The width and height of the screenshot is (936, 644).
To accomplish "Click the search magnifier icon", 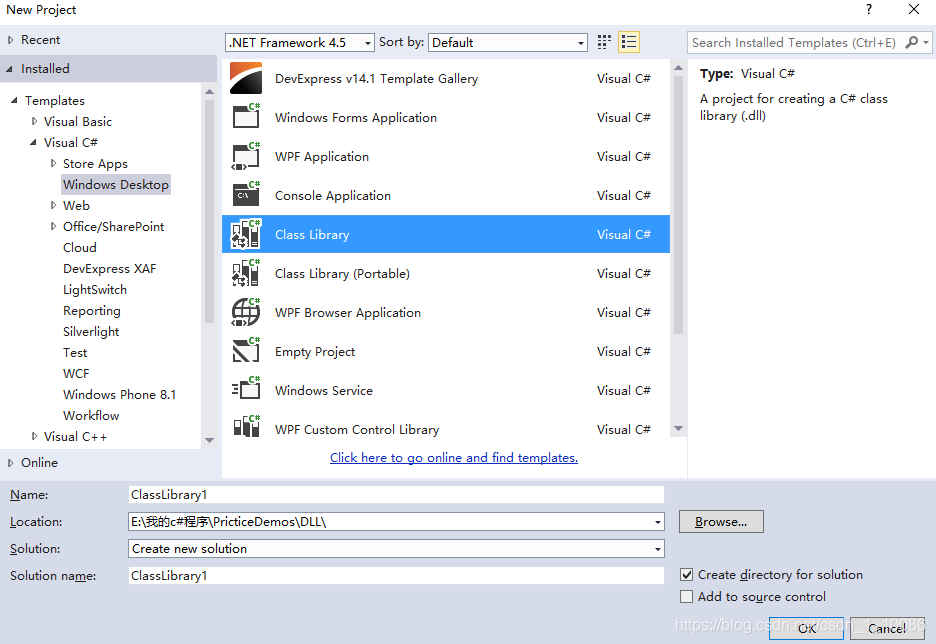I will coord(912,42).
